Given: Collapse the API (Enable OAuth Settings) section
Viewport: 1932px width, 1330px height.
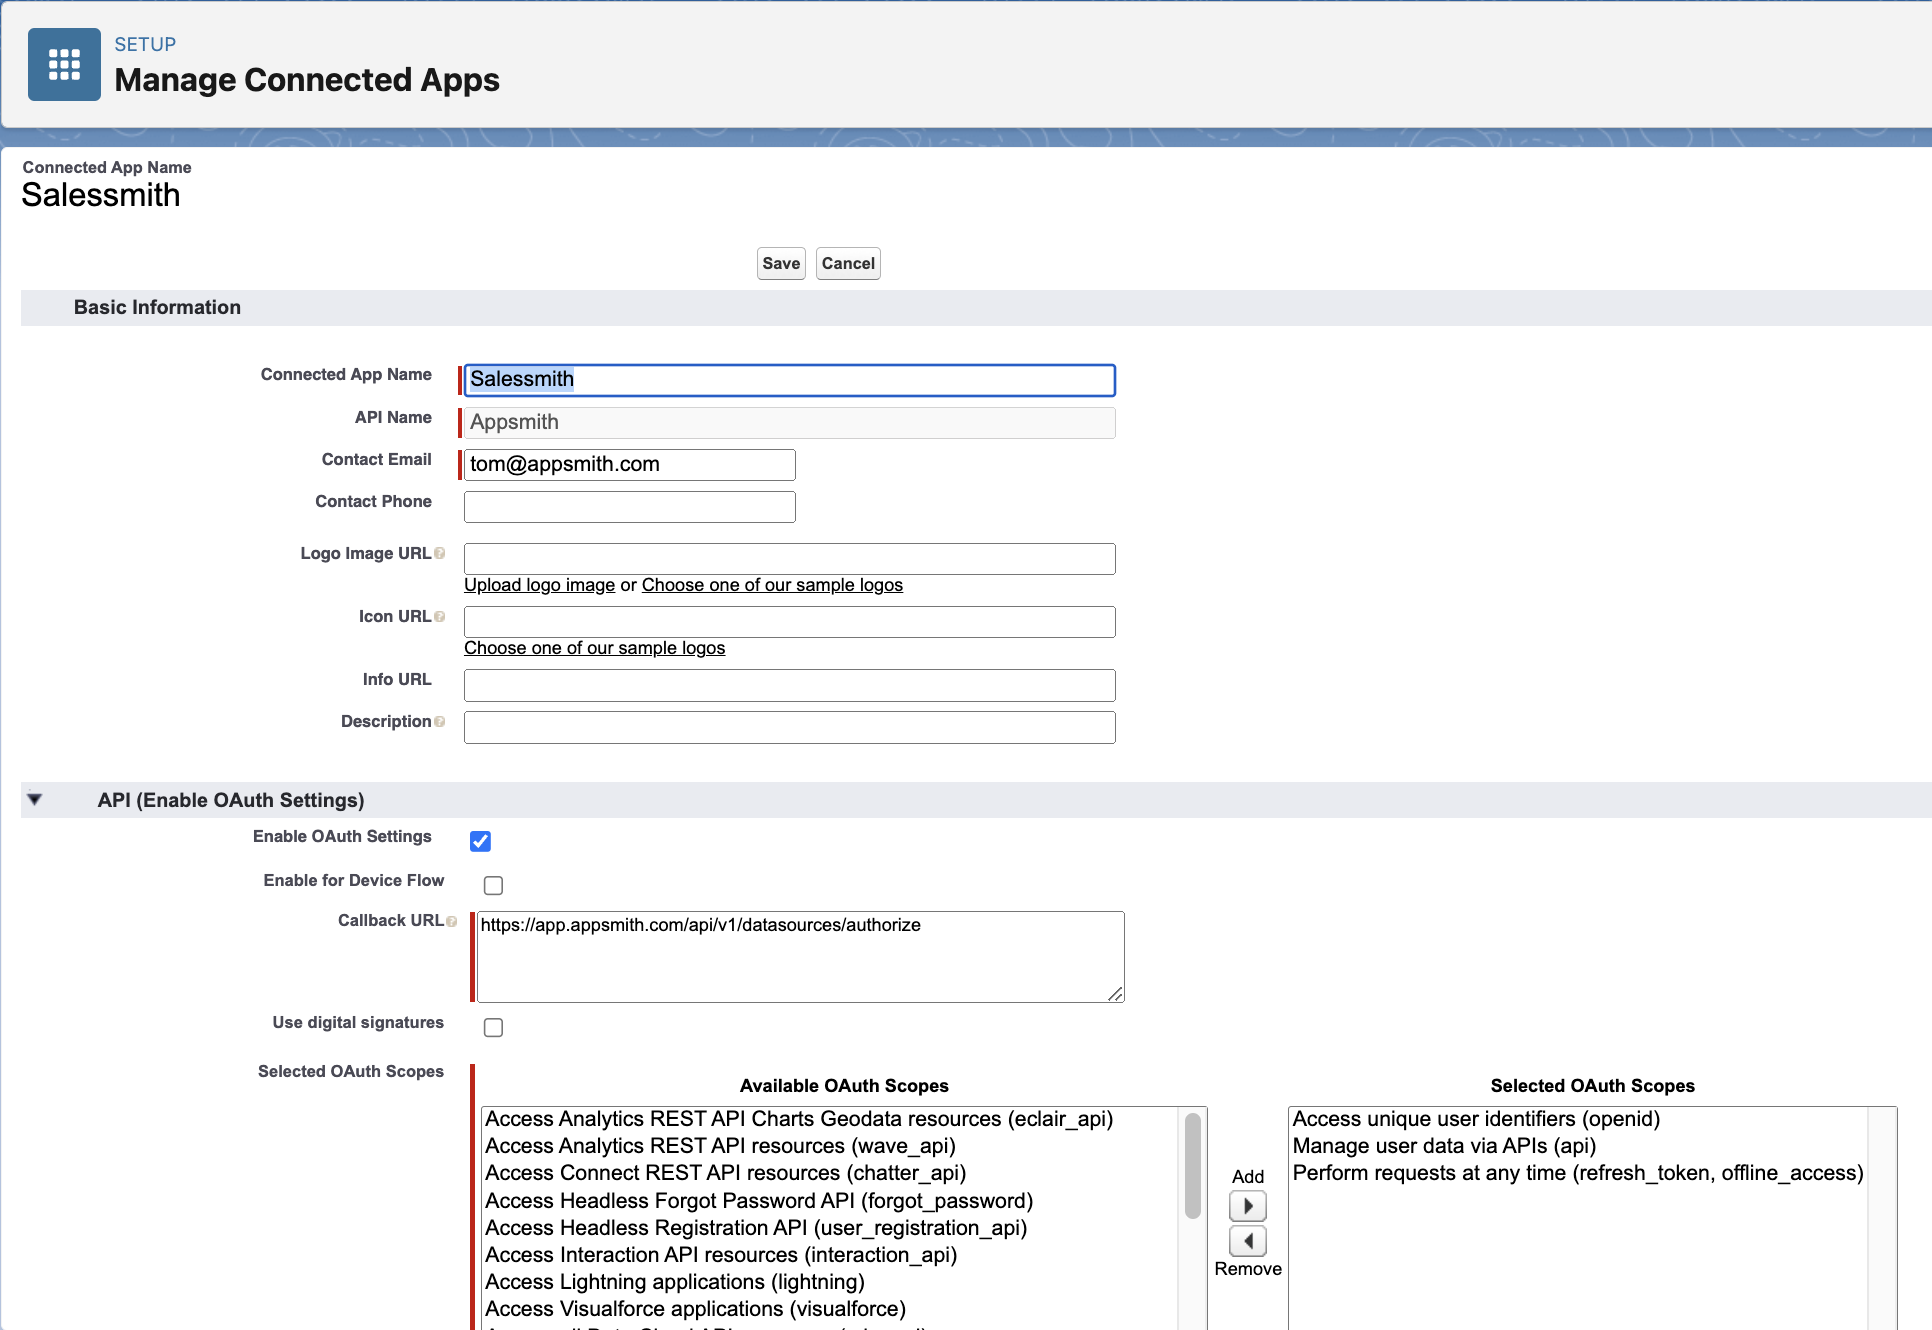Looking at the screenshot, I should coord(35,799).
